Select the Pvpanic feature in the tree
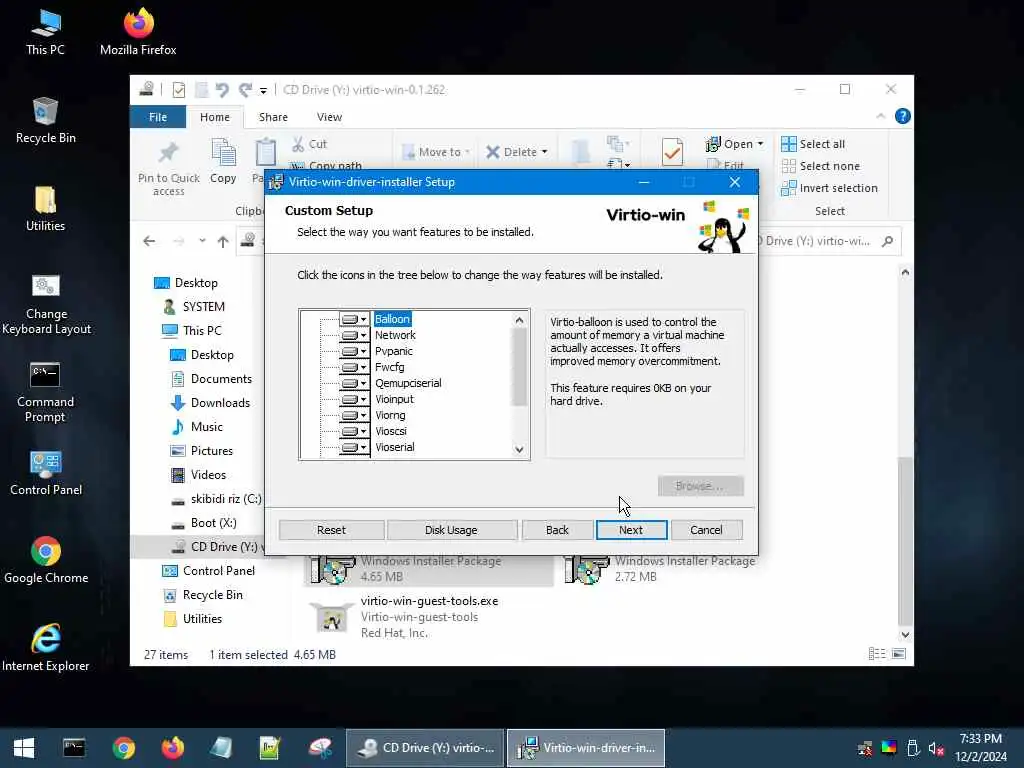The height and width of the screenshot is (768, 1024). point(394,351)
